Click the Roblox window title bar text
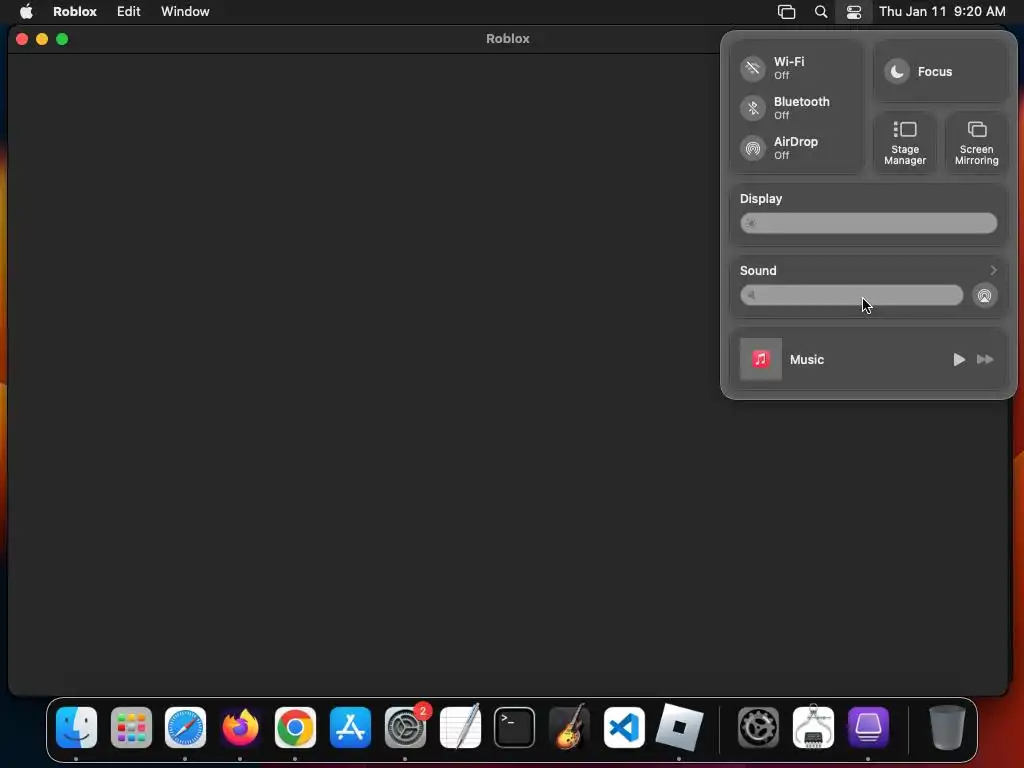 click(507, 39)
